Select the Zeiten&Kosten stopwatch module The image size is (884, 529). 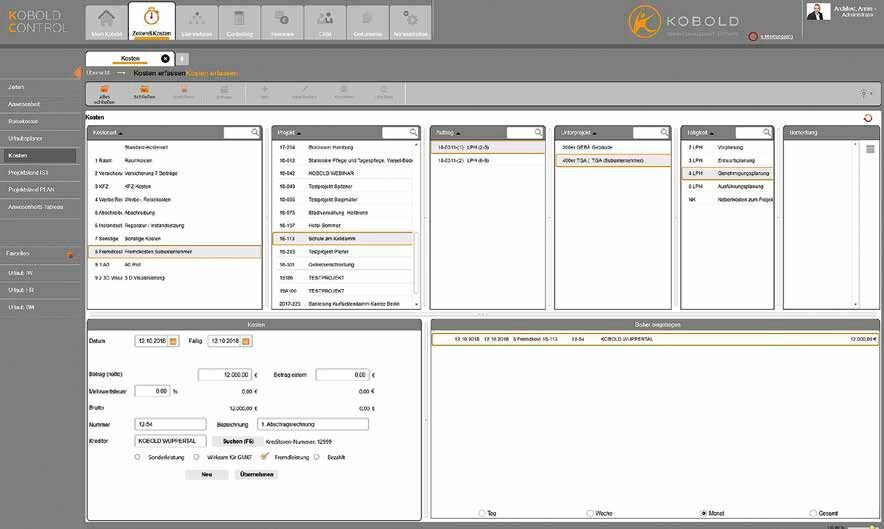pos(151,21)
